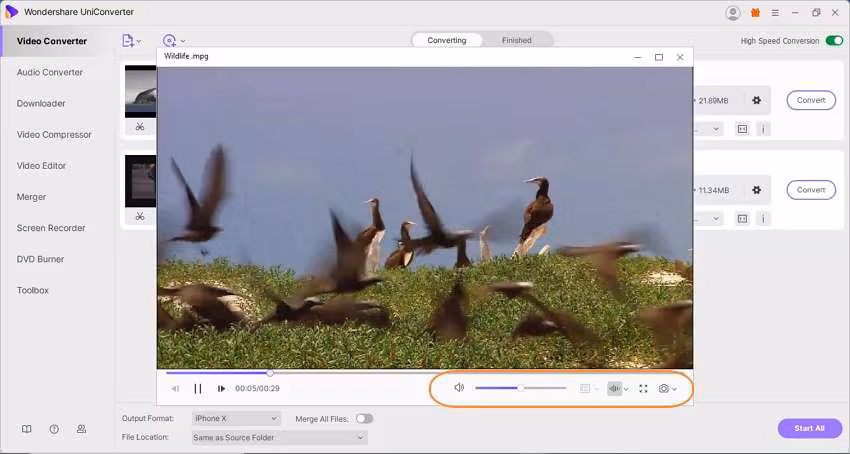Convert the 11.34MB video
850x454 pixels.
coord(811,190)
